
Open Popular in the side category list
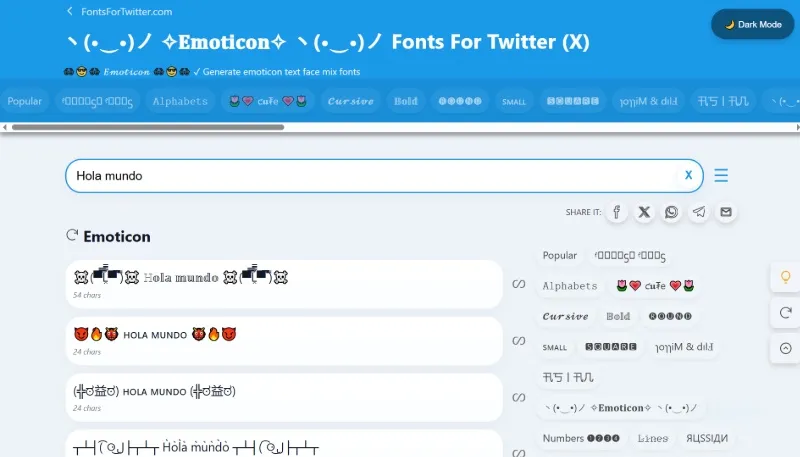[560, 255]
